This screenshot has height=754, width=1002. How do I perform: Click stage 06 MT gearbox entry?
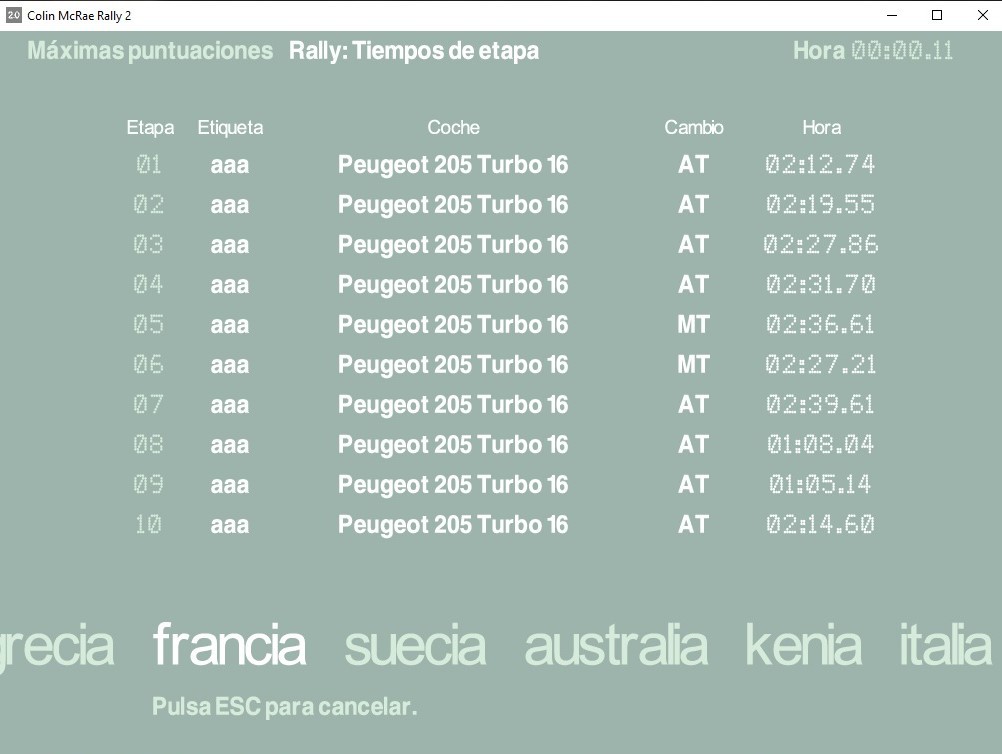pyautogui.click(x=693, y=364)
